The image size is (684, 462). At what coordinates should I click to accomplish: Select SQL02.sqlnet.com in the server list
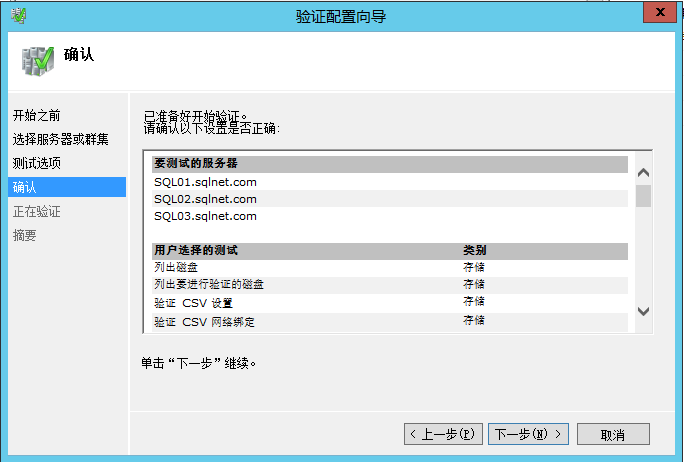(x=390, y=199)
